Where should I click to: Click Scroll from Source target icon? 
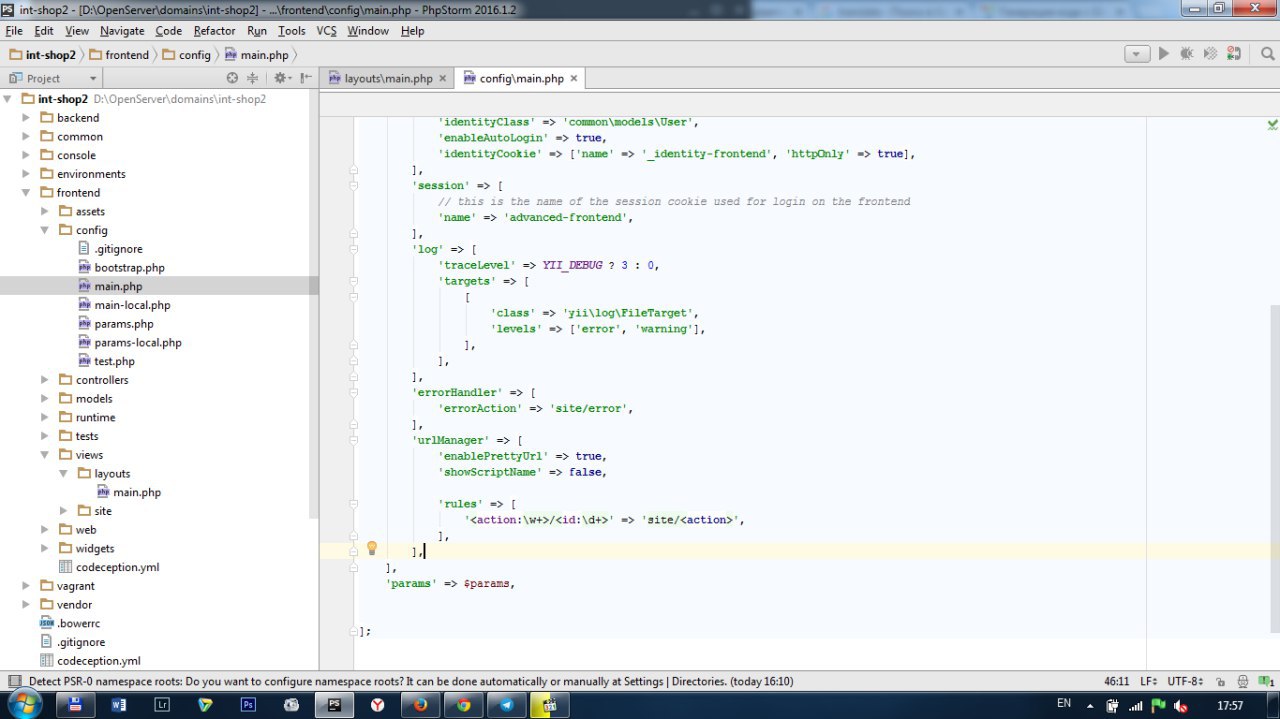coord(233,78)
